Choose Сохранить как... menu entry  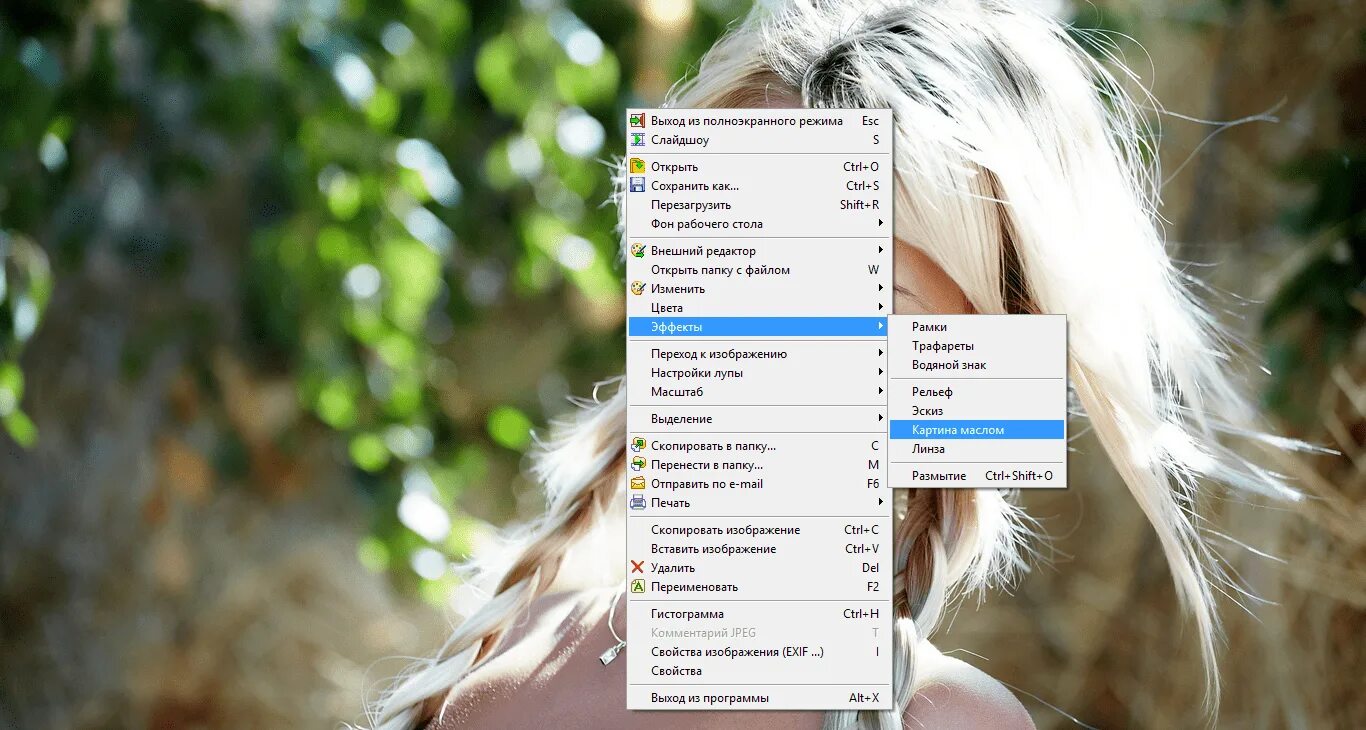pyautogui.click(x=759, y=186)
